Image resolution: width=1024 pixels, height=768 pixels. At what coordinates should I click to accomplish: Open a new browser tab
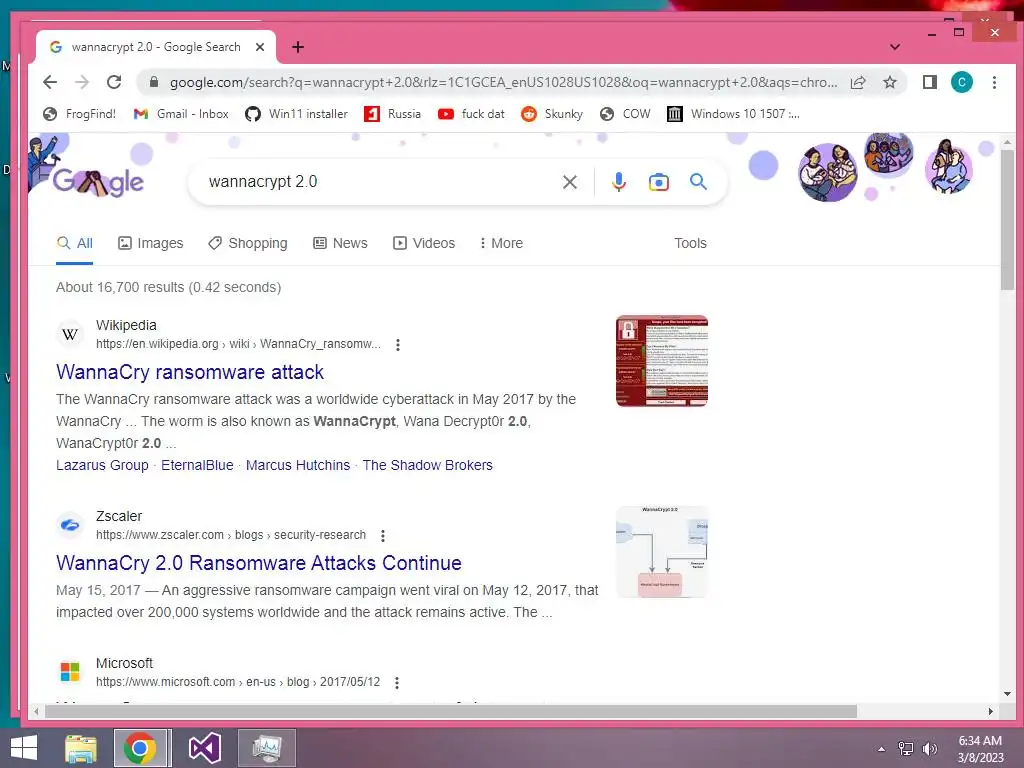point(298,47)
